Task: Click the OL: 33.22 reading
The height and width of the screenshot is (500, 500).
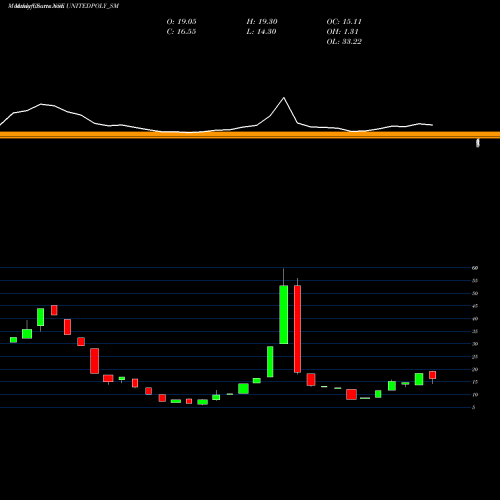Action: pyautogui.click(x=344, y=42)
